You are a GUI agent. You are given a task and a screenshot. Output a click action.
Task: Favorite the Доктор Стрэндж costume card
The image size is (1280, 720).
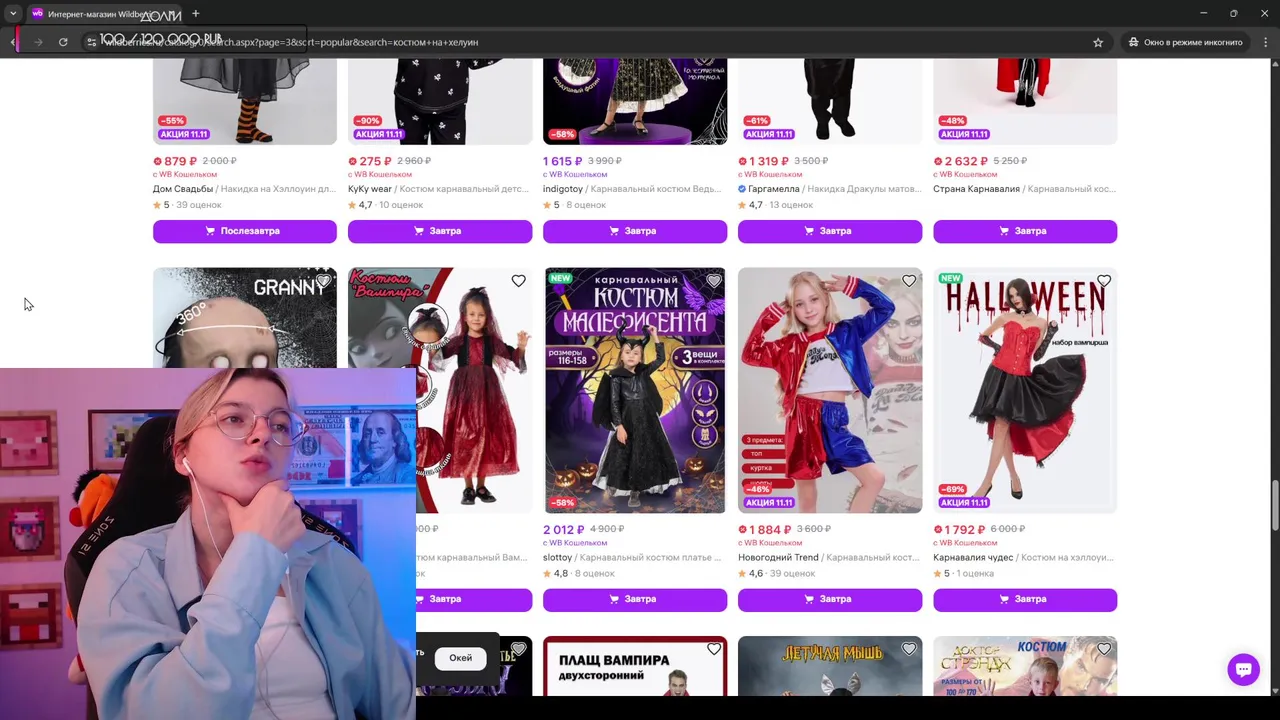click(1103, 649)
